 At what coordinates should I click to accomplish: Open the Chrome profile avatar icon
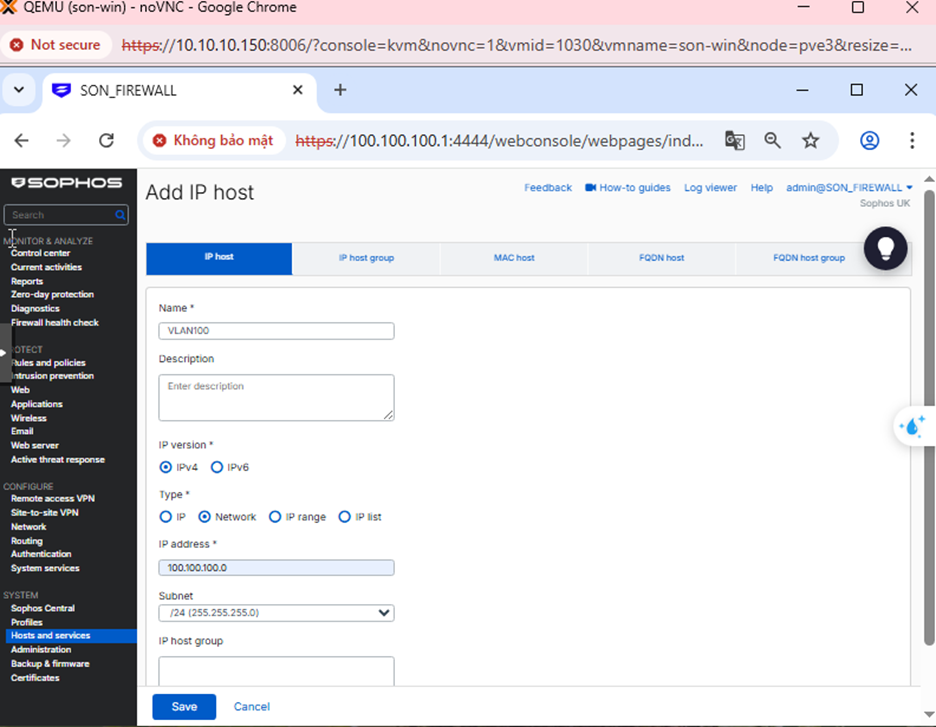point(869,141)
